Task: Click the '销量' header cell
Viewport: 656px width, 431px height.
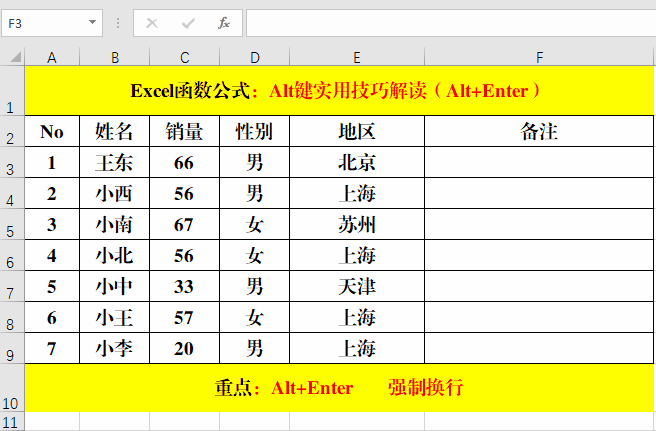Action: [184, 131]
